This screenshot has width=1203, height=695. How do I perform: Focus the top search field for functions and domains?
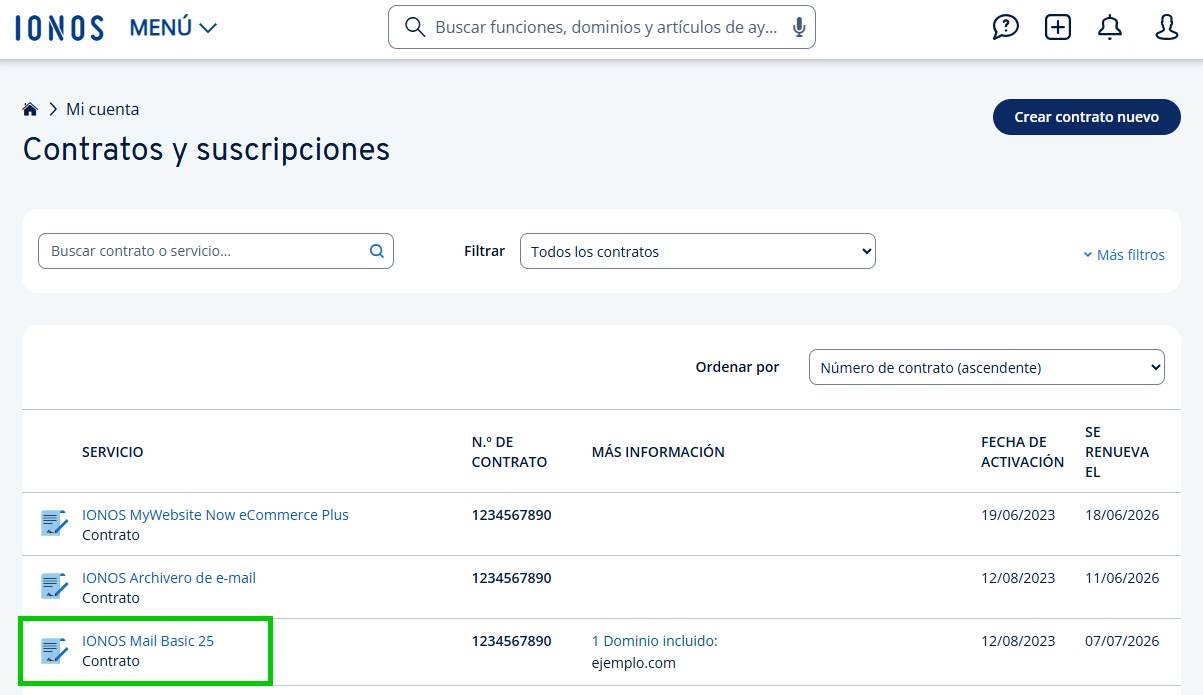tap(602, 27)
